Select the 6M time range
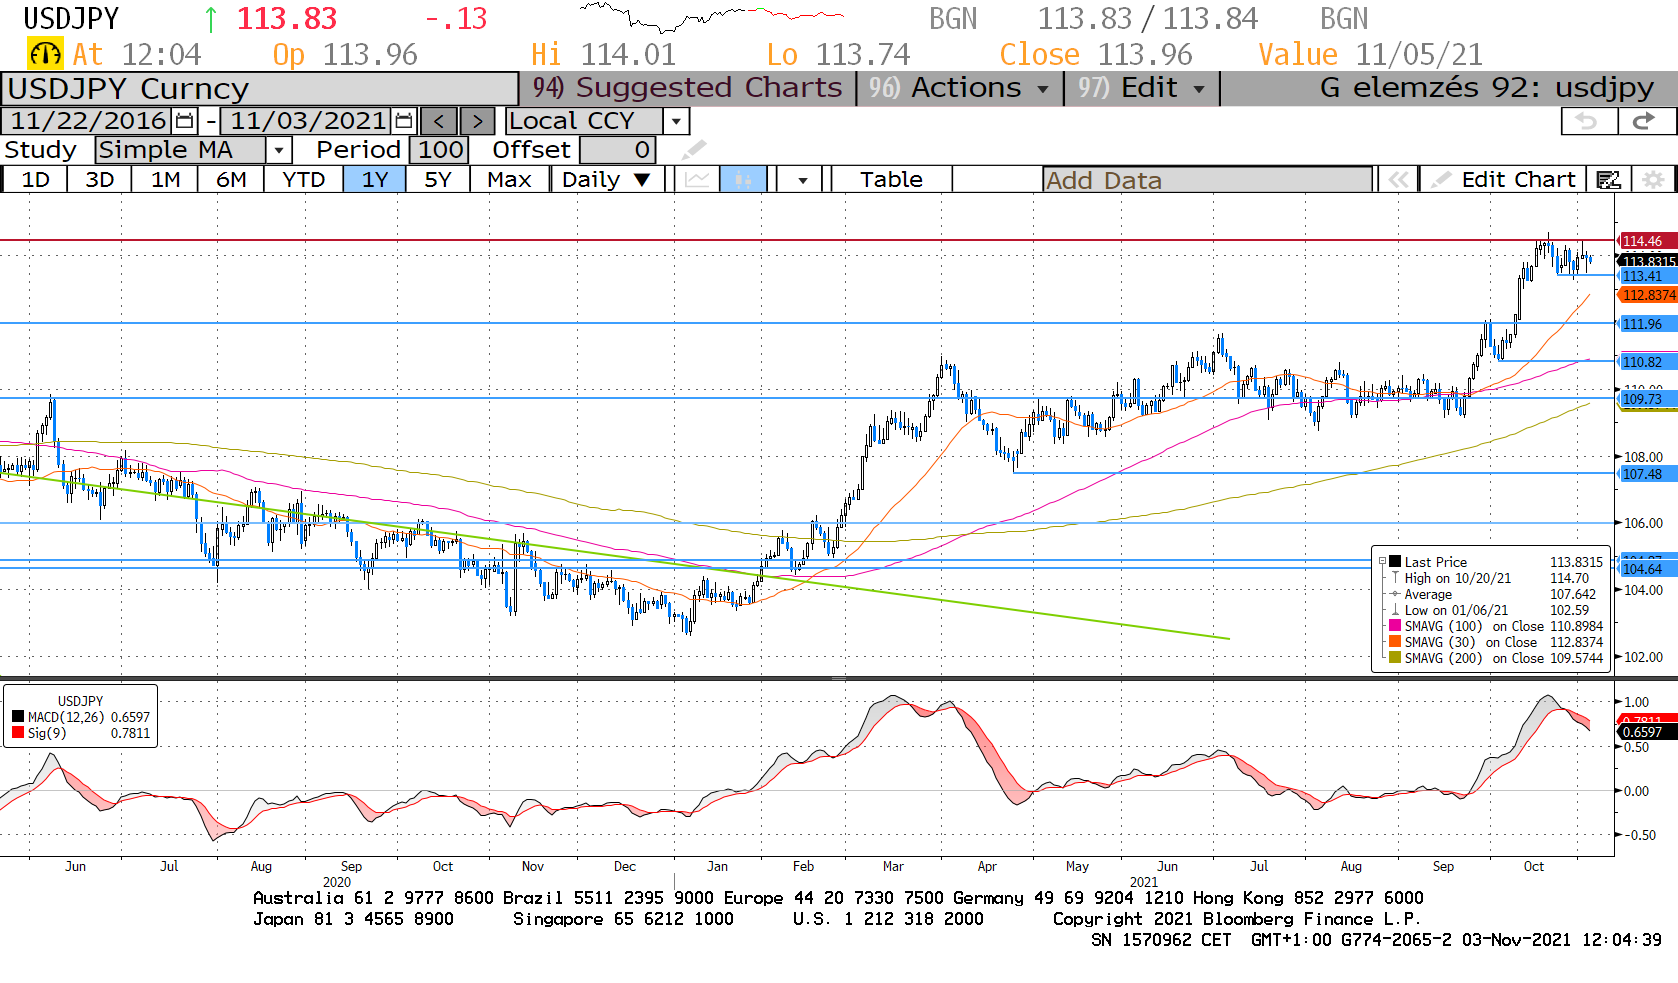This screenshot has width=1678, height=983. tap(231, 180)
